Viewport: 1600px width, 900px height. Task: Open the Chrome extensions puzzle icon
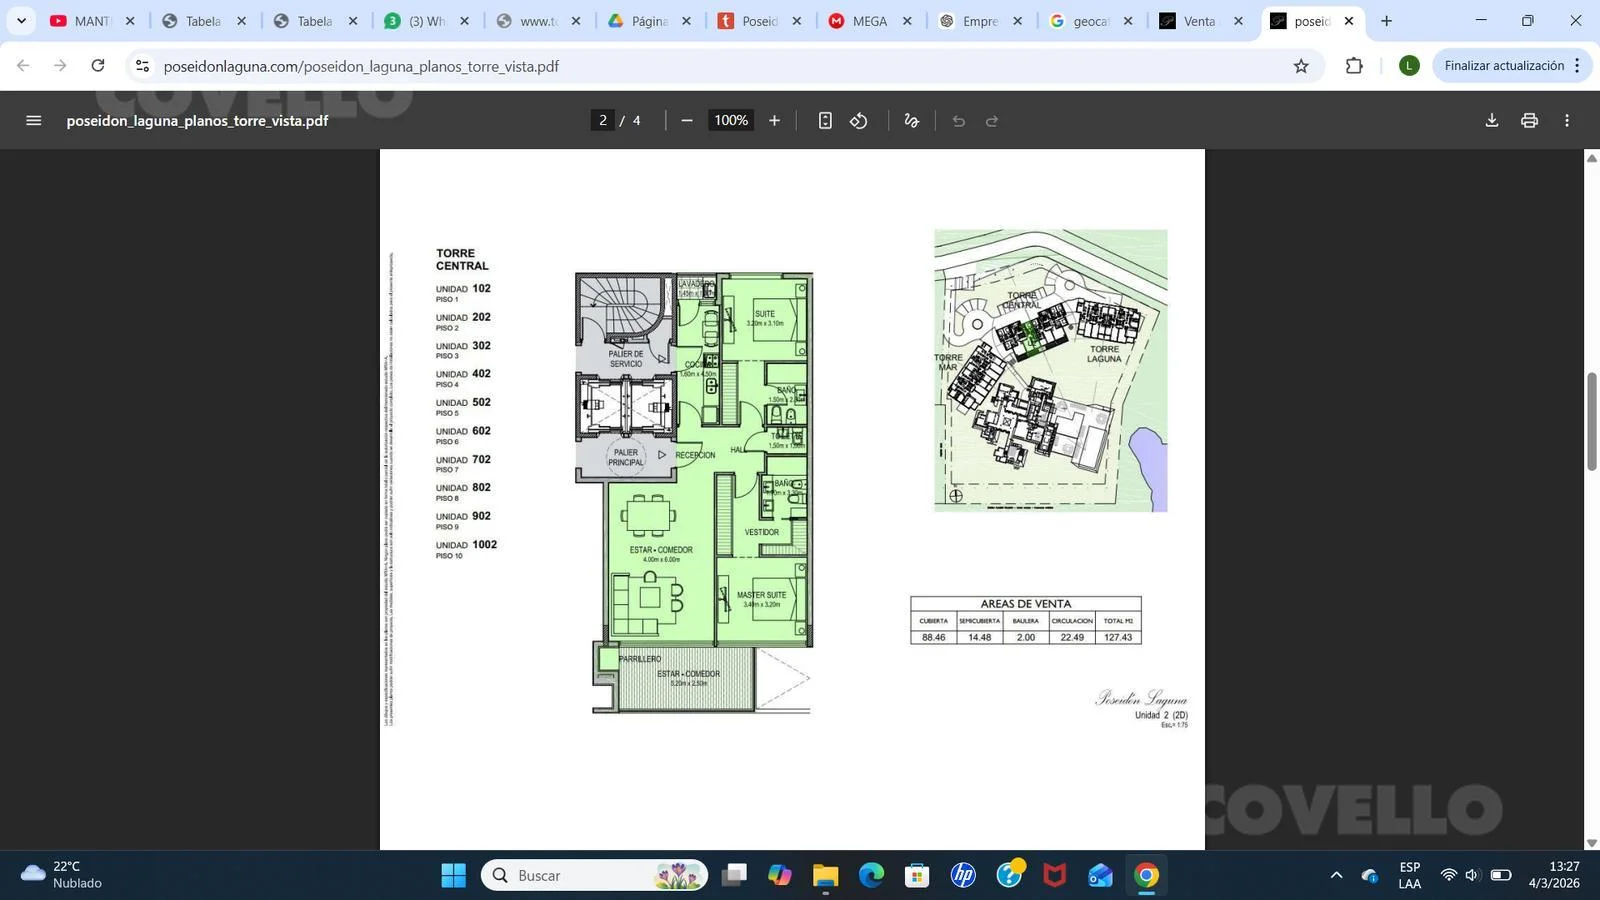(x=1354, y=66)
